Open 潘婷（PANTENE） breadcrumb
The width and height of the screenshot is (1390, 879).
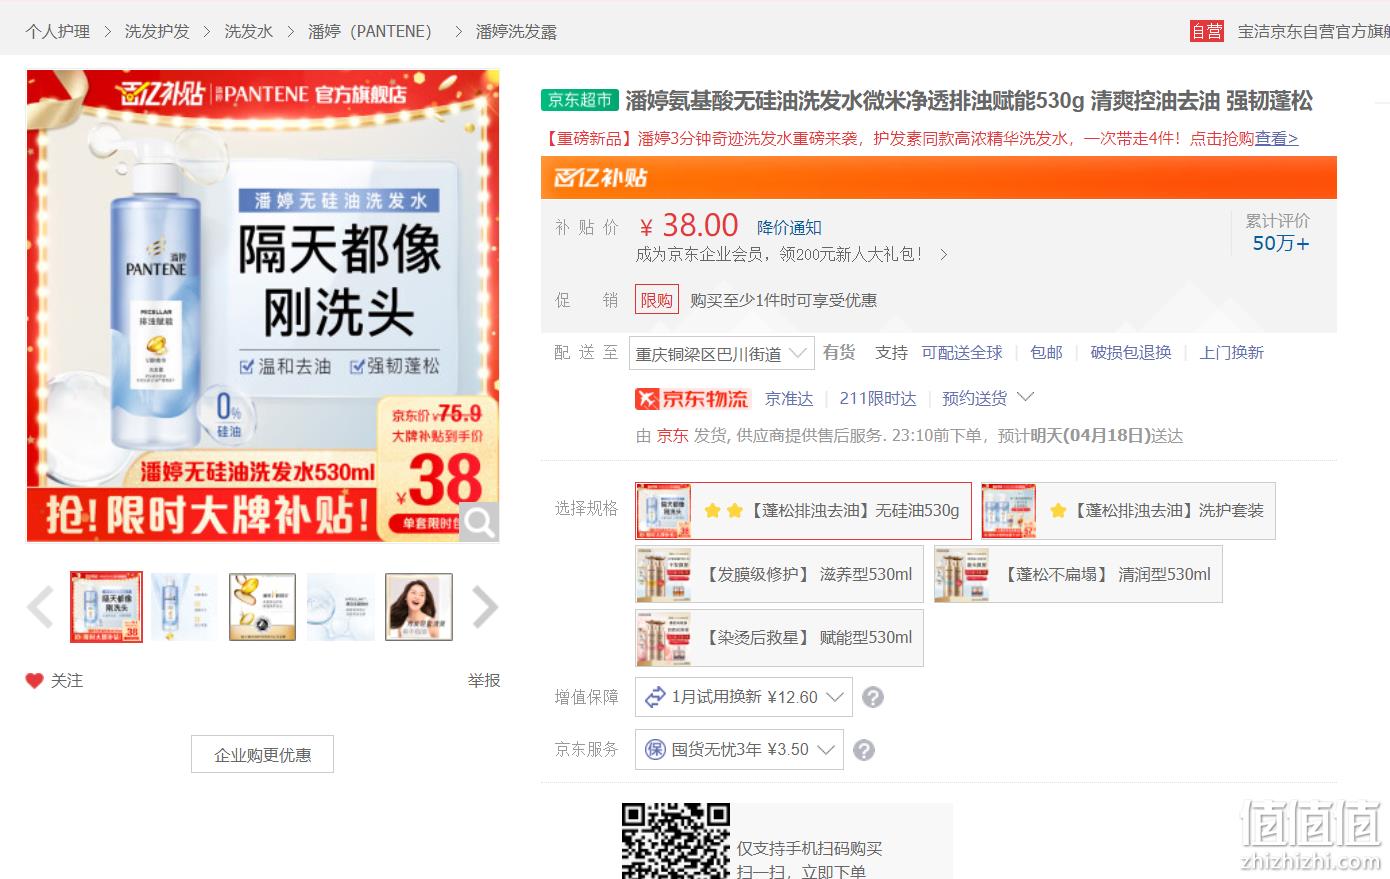[x=370, y=31]
